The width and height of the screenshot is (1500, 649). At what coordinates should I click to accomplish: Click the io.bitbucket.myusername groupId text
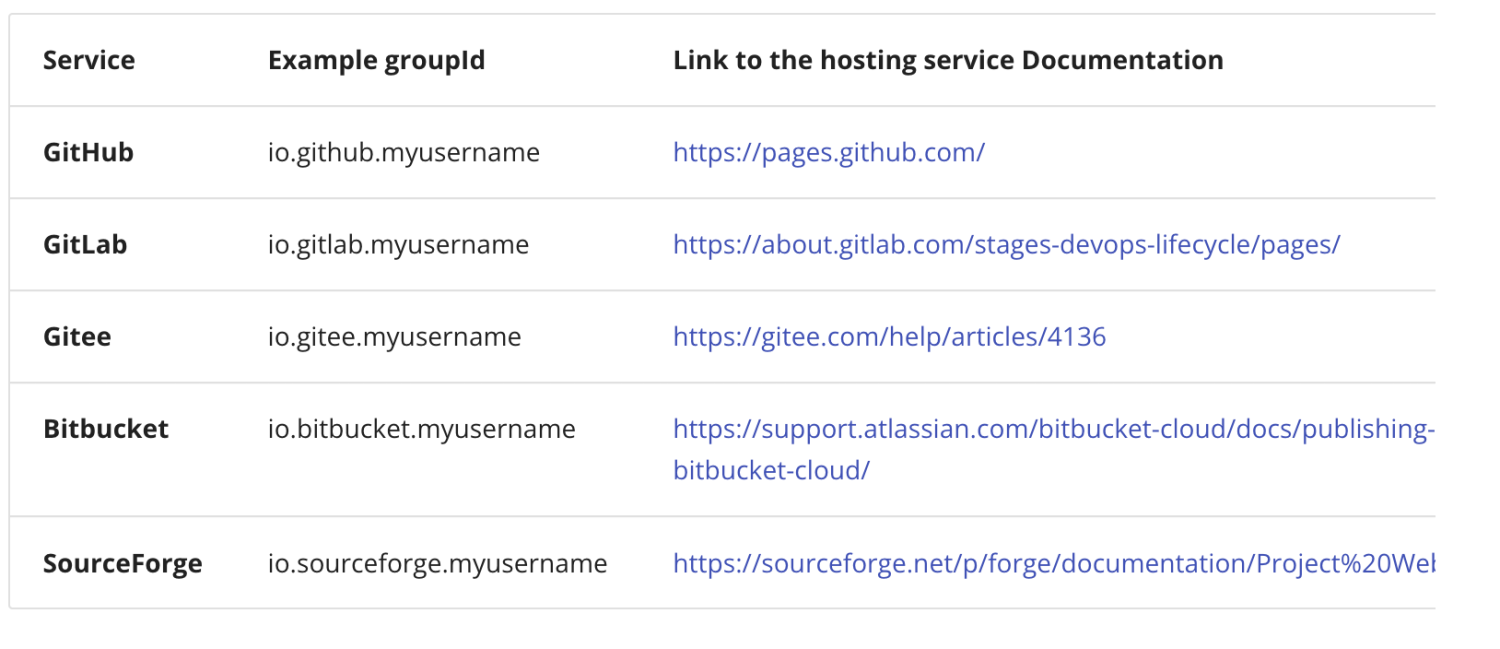pyautogui.click(x=422, y=430)
